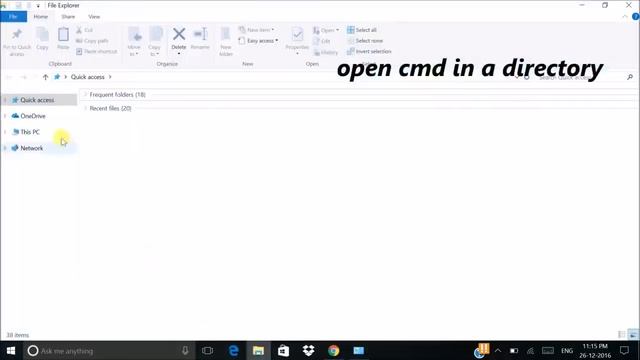This screenshot has width=640, height=360.
Task: Go up one folder level arrow
Action: coord(45,77)
